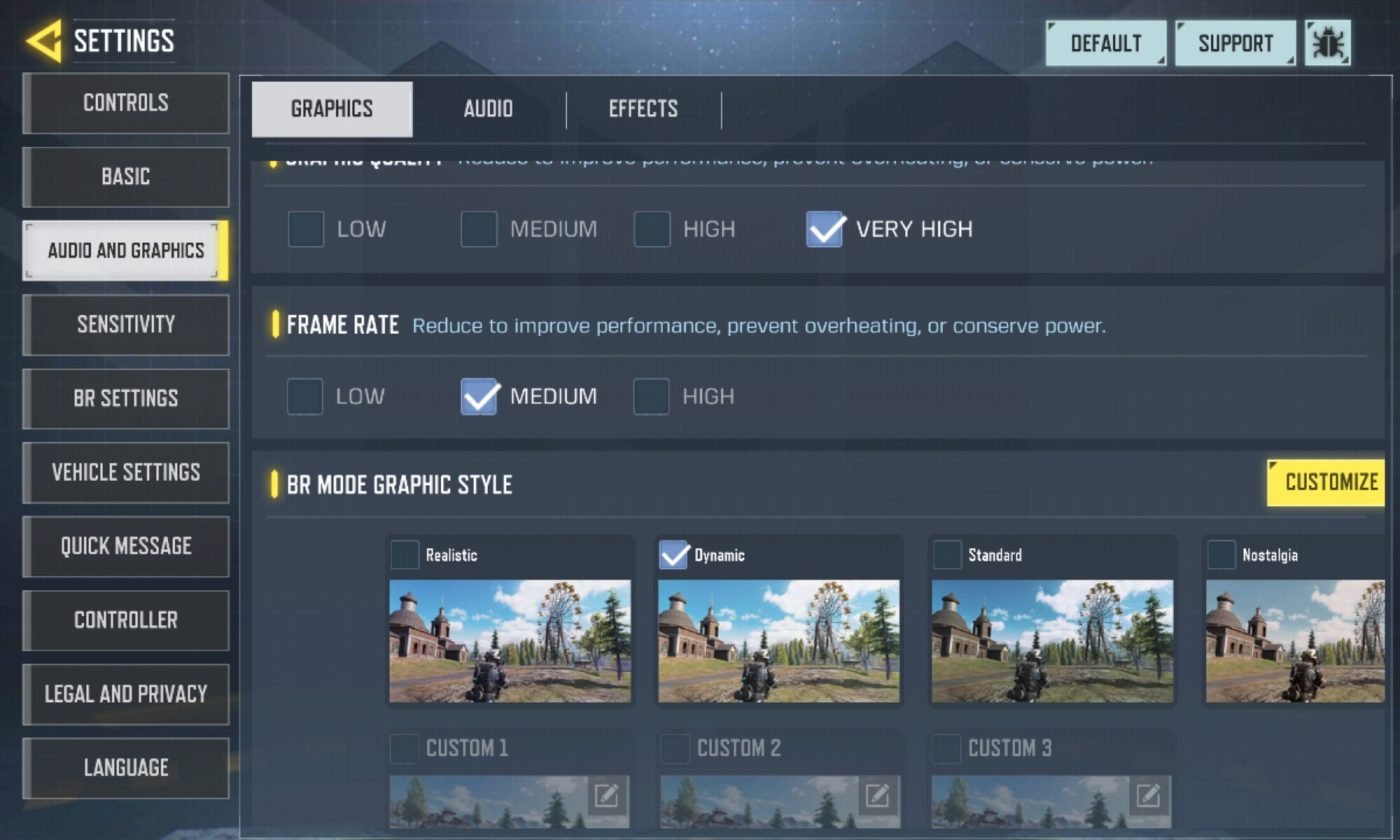Choose the Nostalgia graphic style checkbox
The height and width of the screenshot is (840, 1400).
tap(1222, 554)
